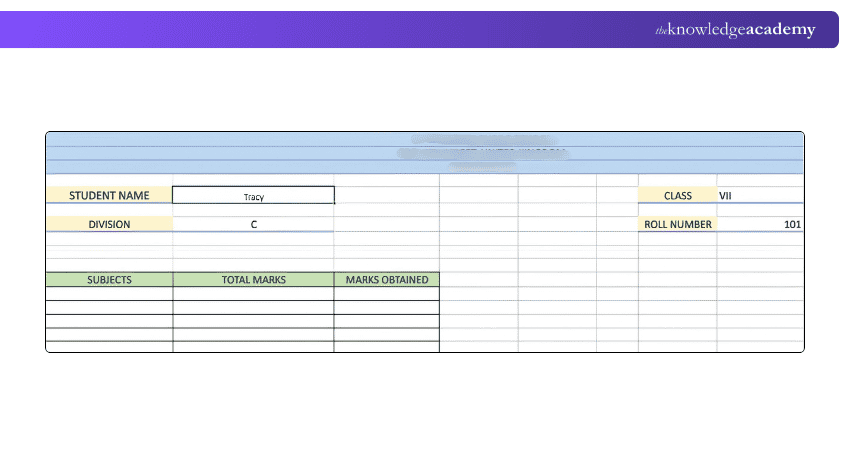Screen dimensions: 850x450
Task: Select the SUBJECTS header cell
Action: coord(109,280)
